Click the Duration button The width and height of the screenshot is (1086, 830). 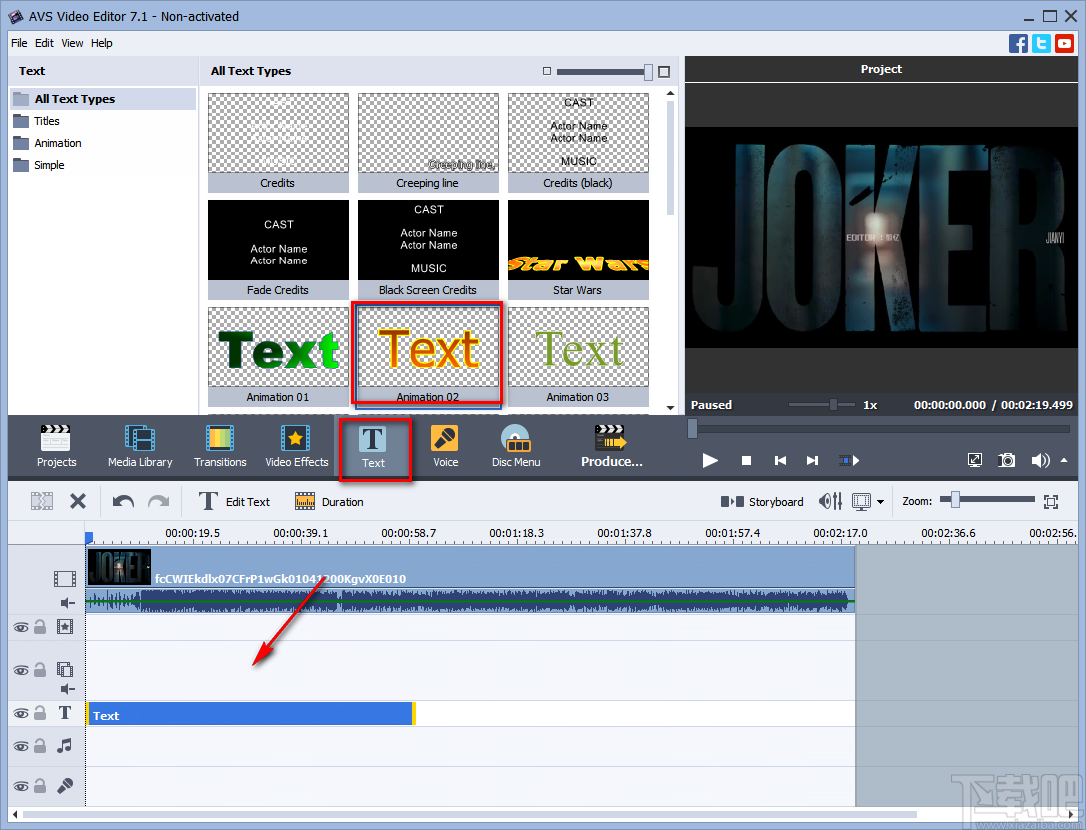pos(329,502)
